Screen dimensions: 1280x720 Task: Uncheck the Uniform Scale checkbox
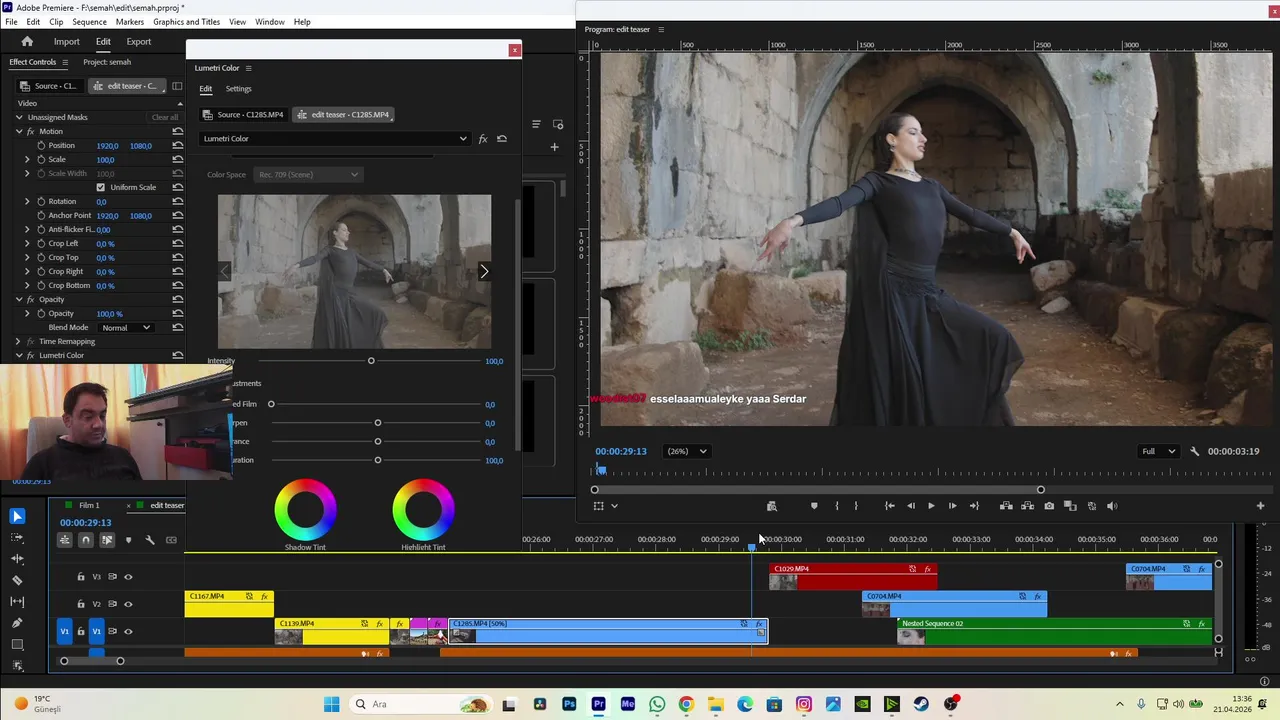click(100, 187)
